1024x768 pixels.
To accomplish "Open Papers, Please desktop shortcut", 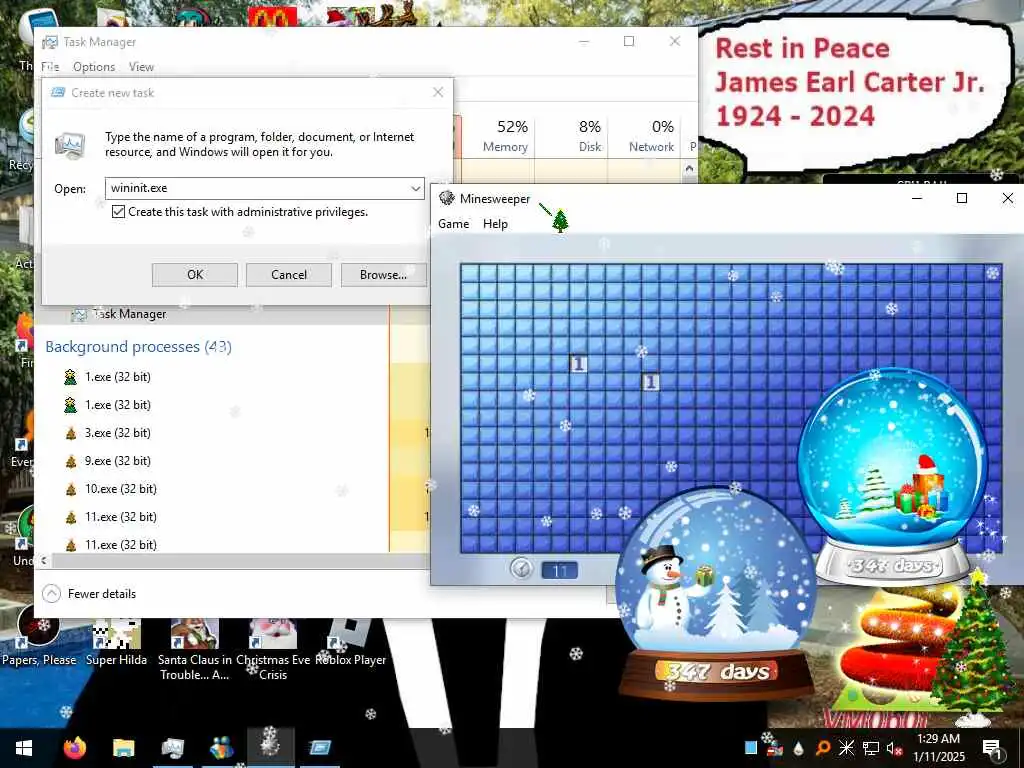I will (39, 637).
